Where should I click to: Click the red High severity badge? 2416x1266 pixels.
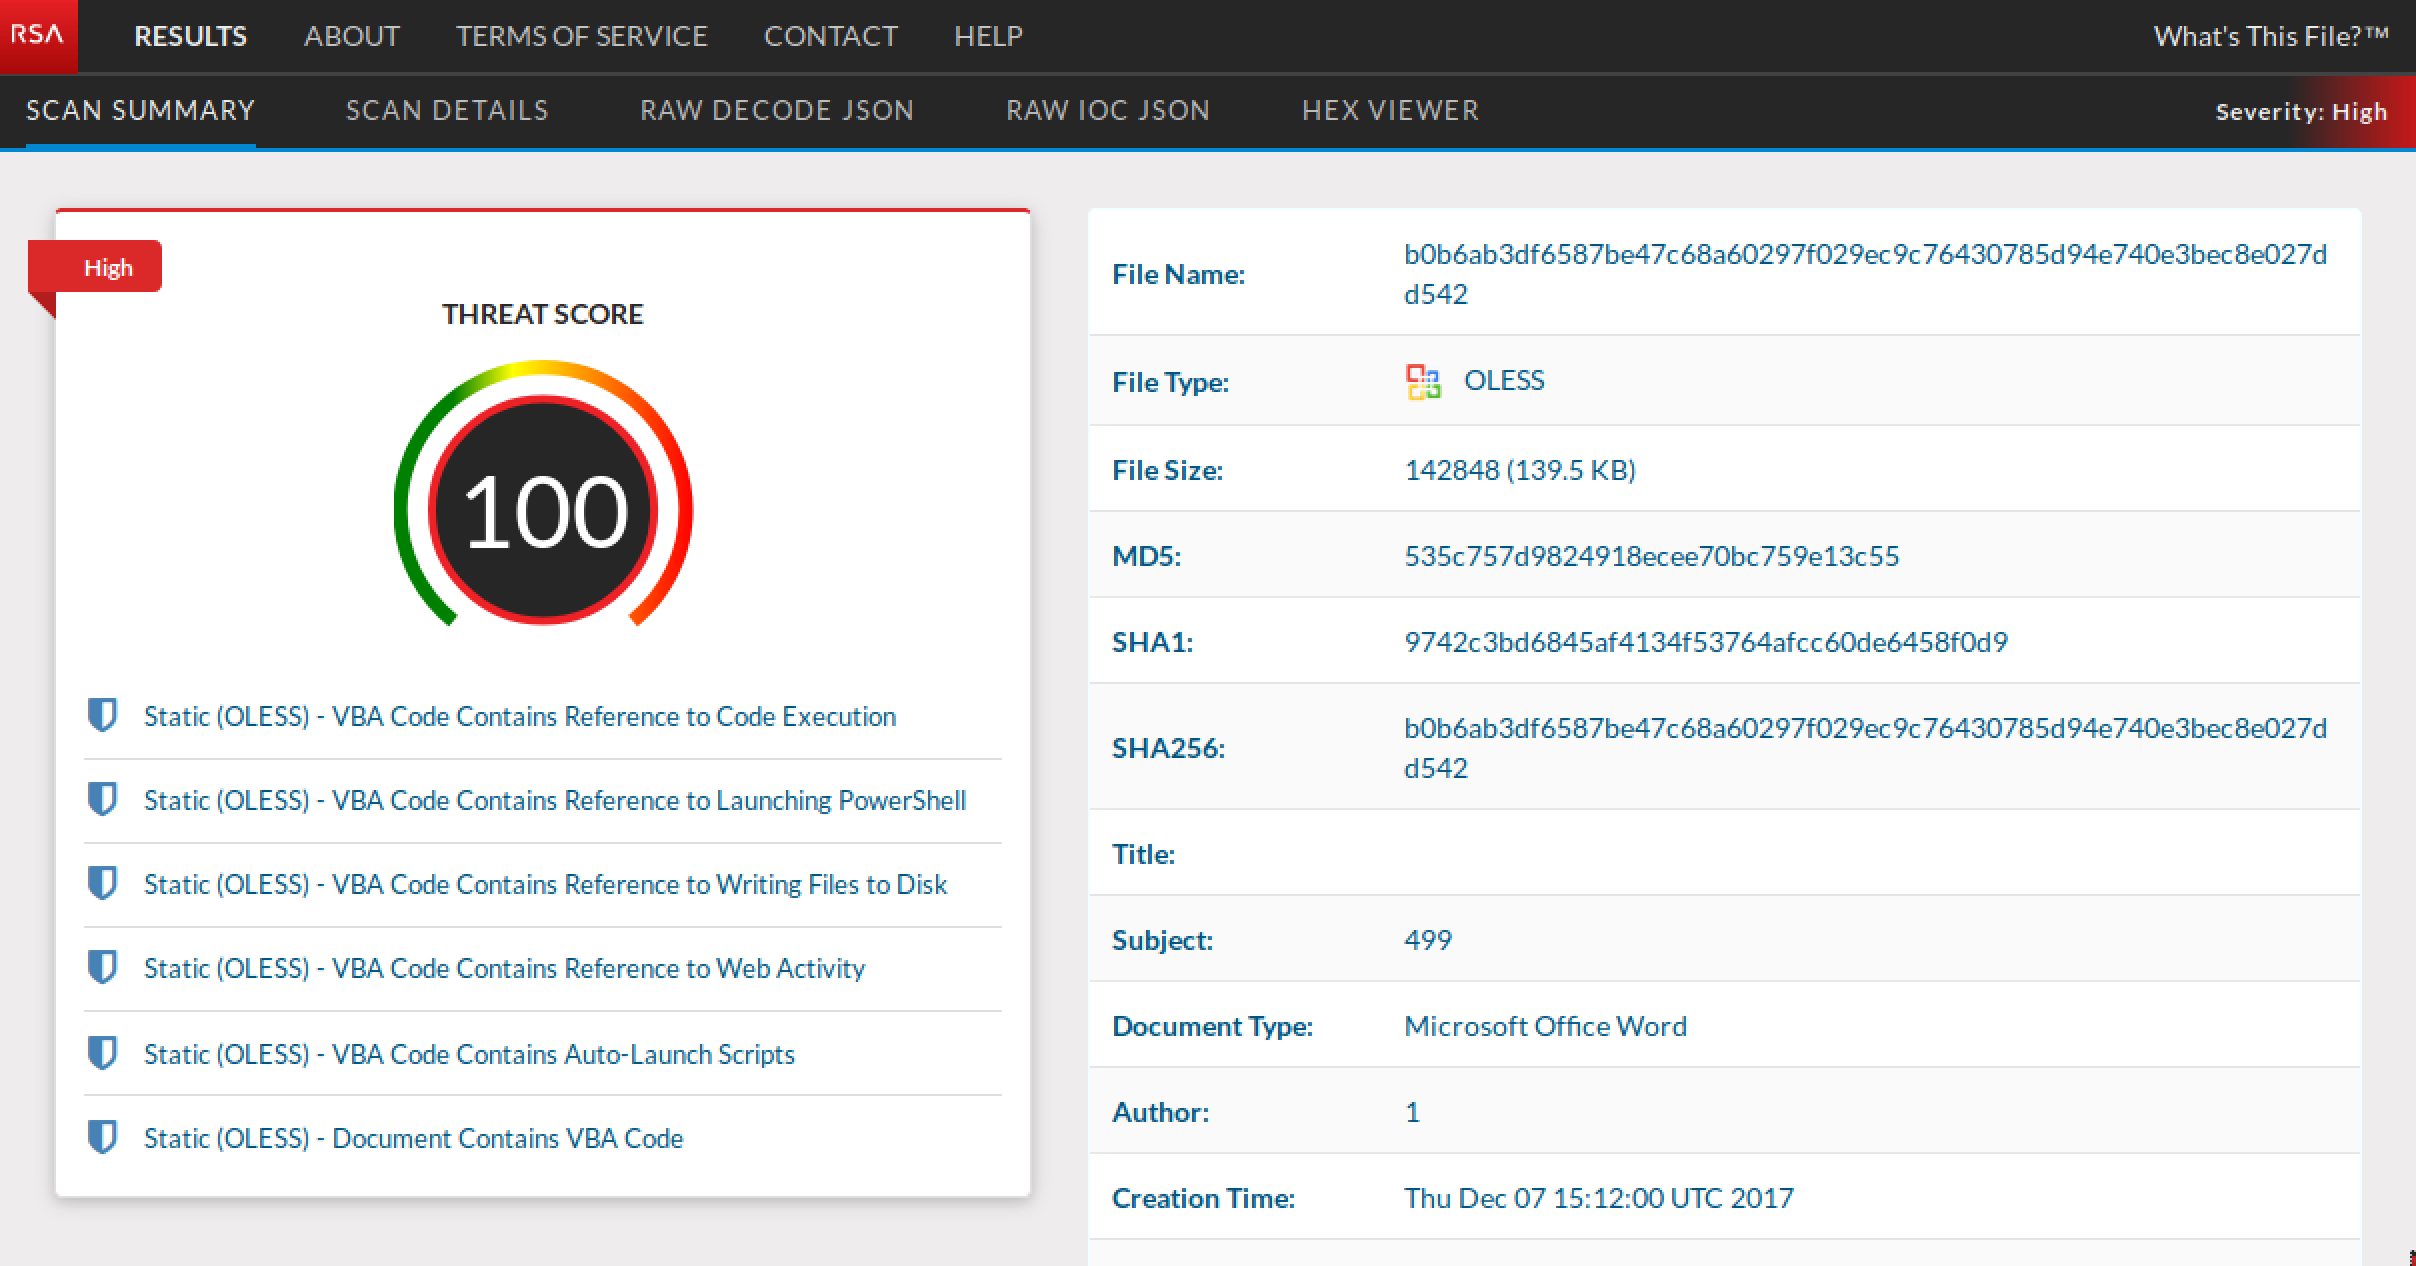[x=108, y=266]
